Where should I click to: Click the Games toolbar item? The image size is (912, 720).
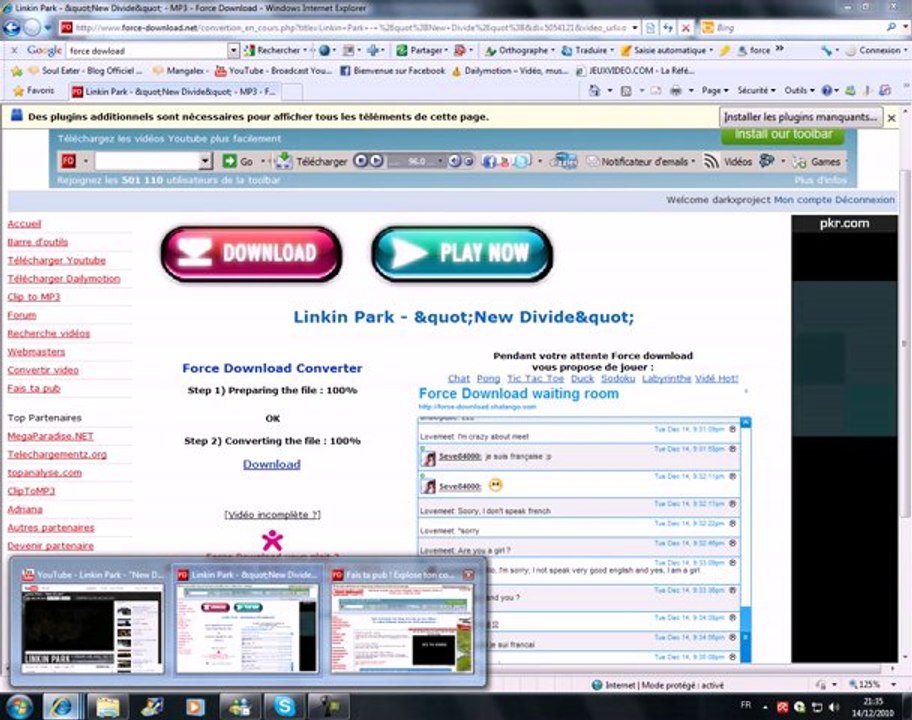[x=817, y=162]
